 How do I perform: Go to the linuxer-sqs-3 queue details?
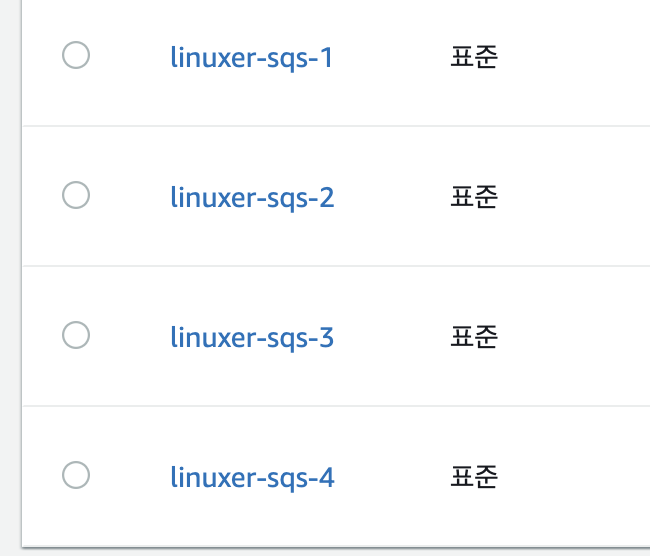click(252, 338)
